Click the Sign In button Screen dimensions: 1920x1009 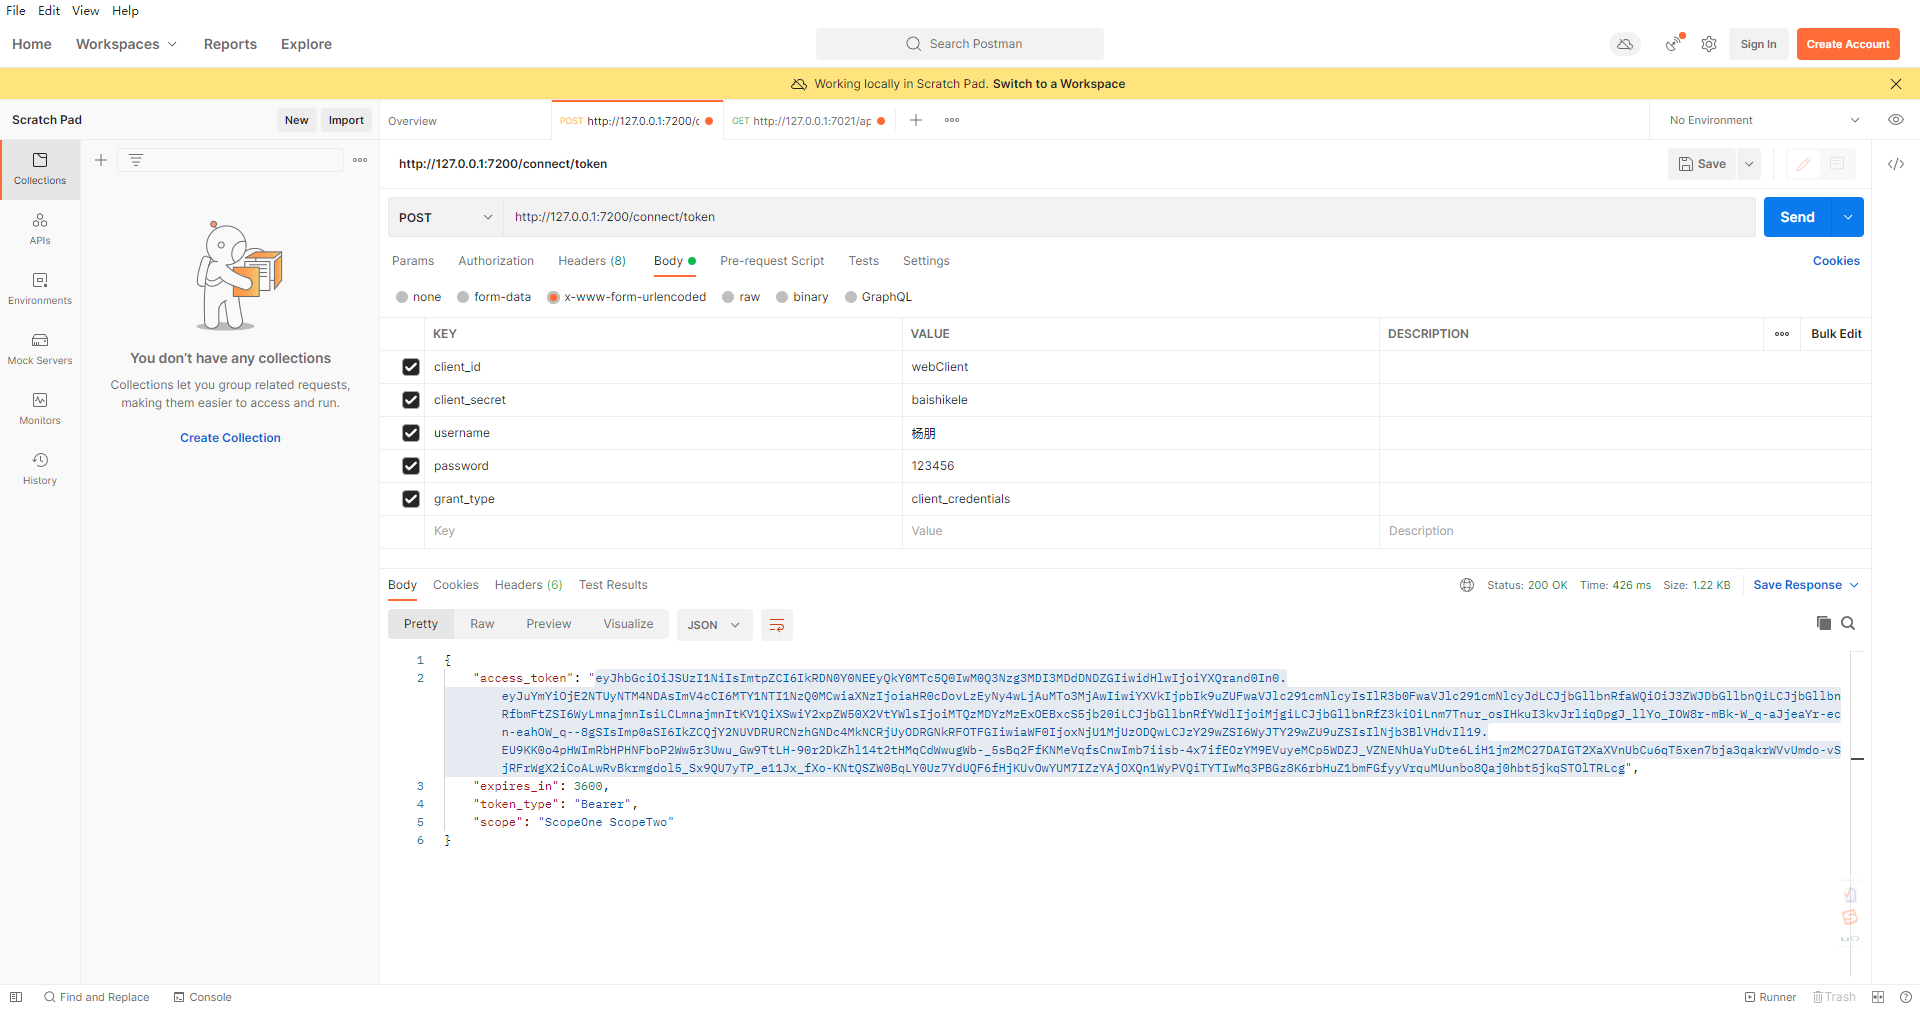(x=1758, y=44)
